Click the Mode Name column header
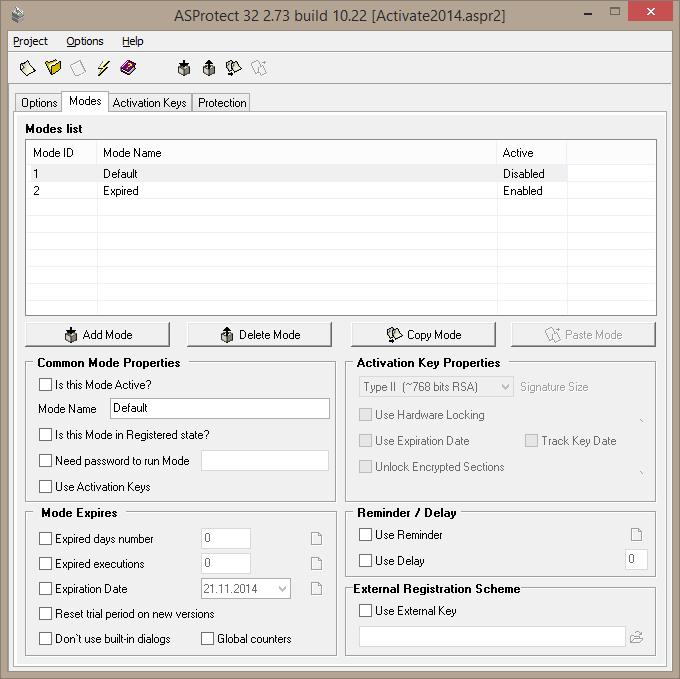Viewport: 680px width, 679px height. (x=297, y=153)
